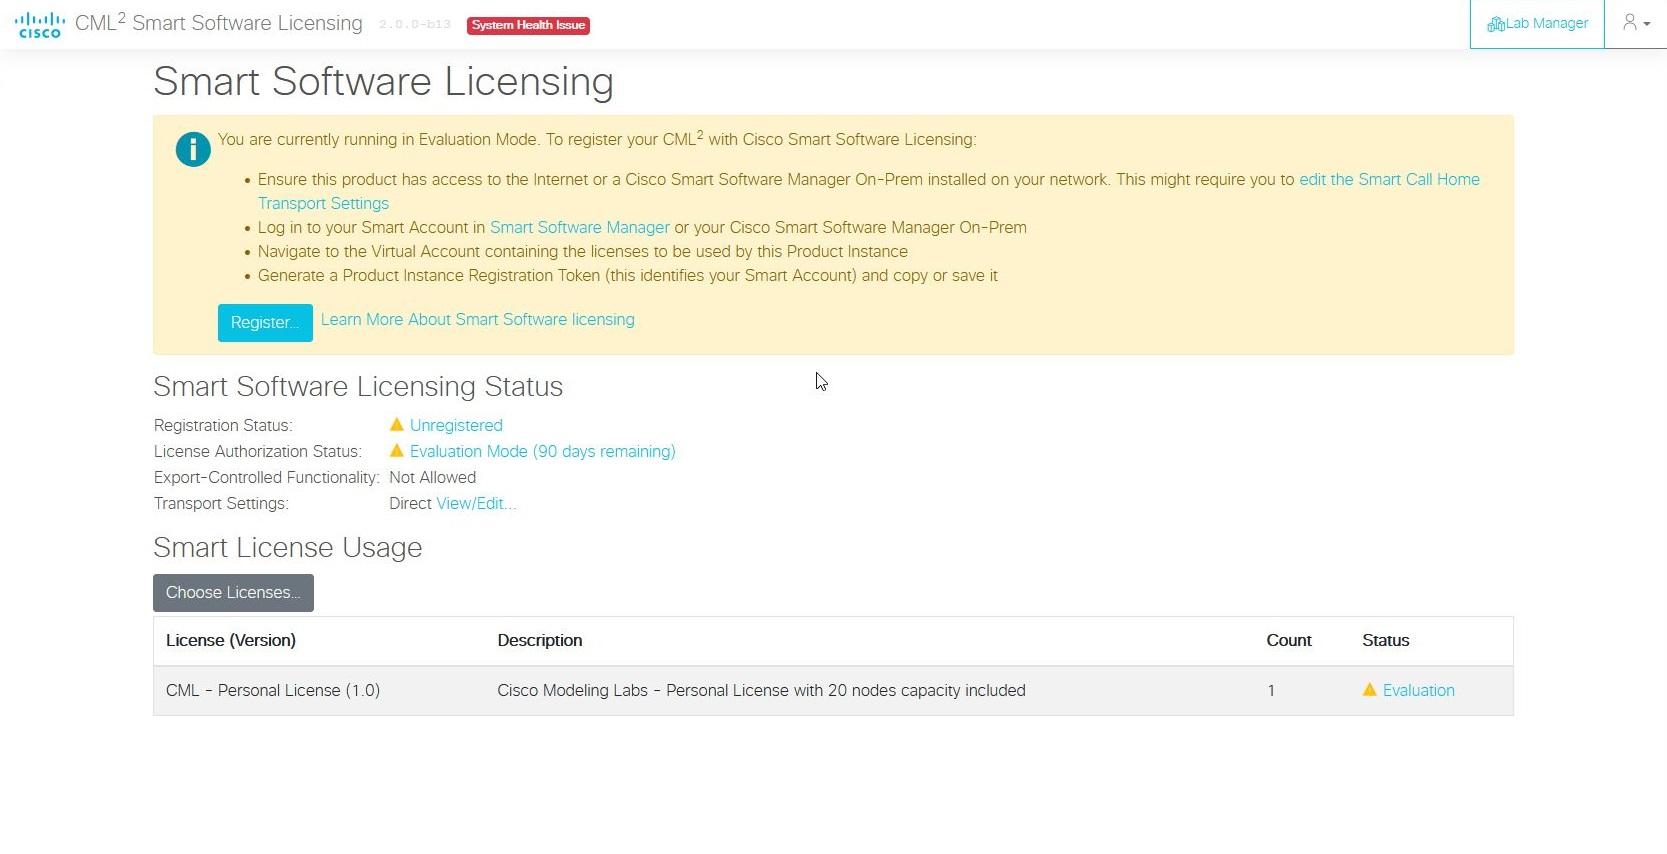Click the System Health Issue badge
Image resolution: width=1667 pixels, height=854 pixels.
(528, 25)
